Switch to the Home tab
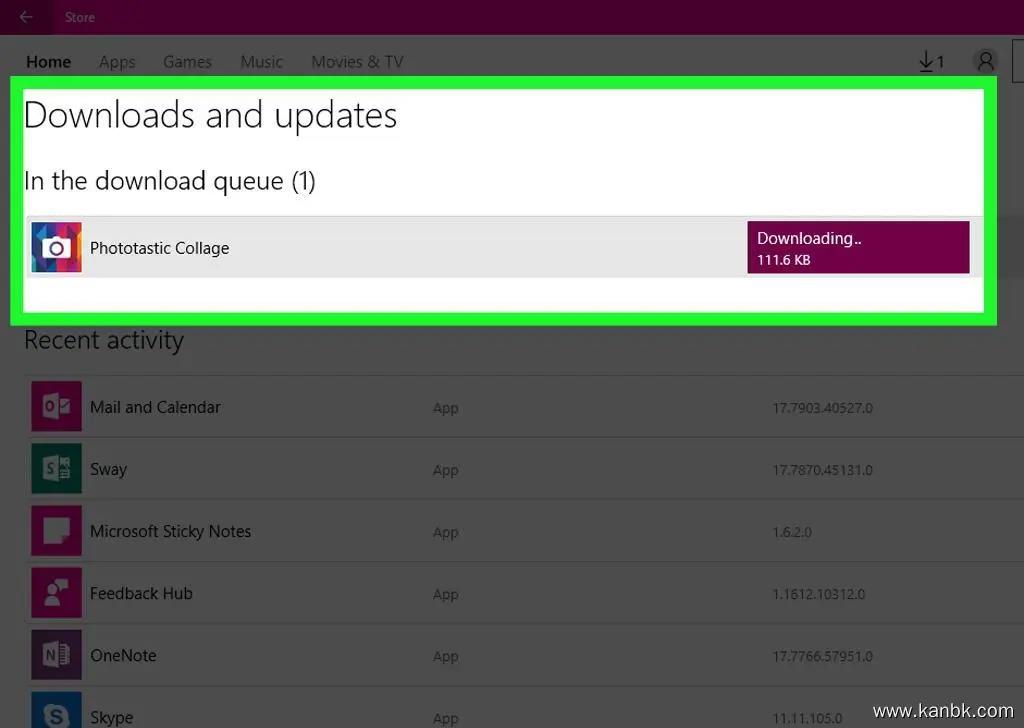 [48, 62]
